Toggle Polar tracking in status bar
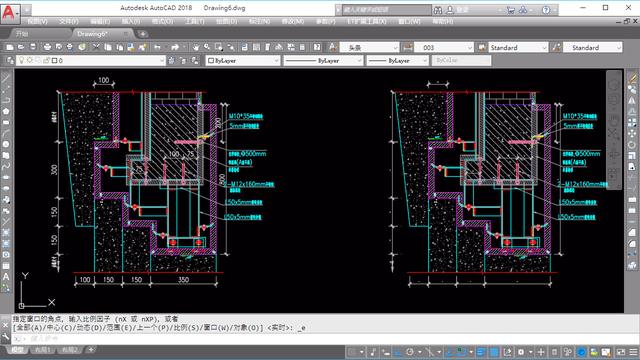640x360 pixels. click(410, 352)
